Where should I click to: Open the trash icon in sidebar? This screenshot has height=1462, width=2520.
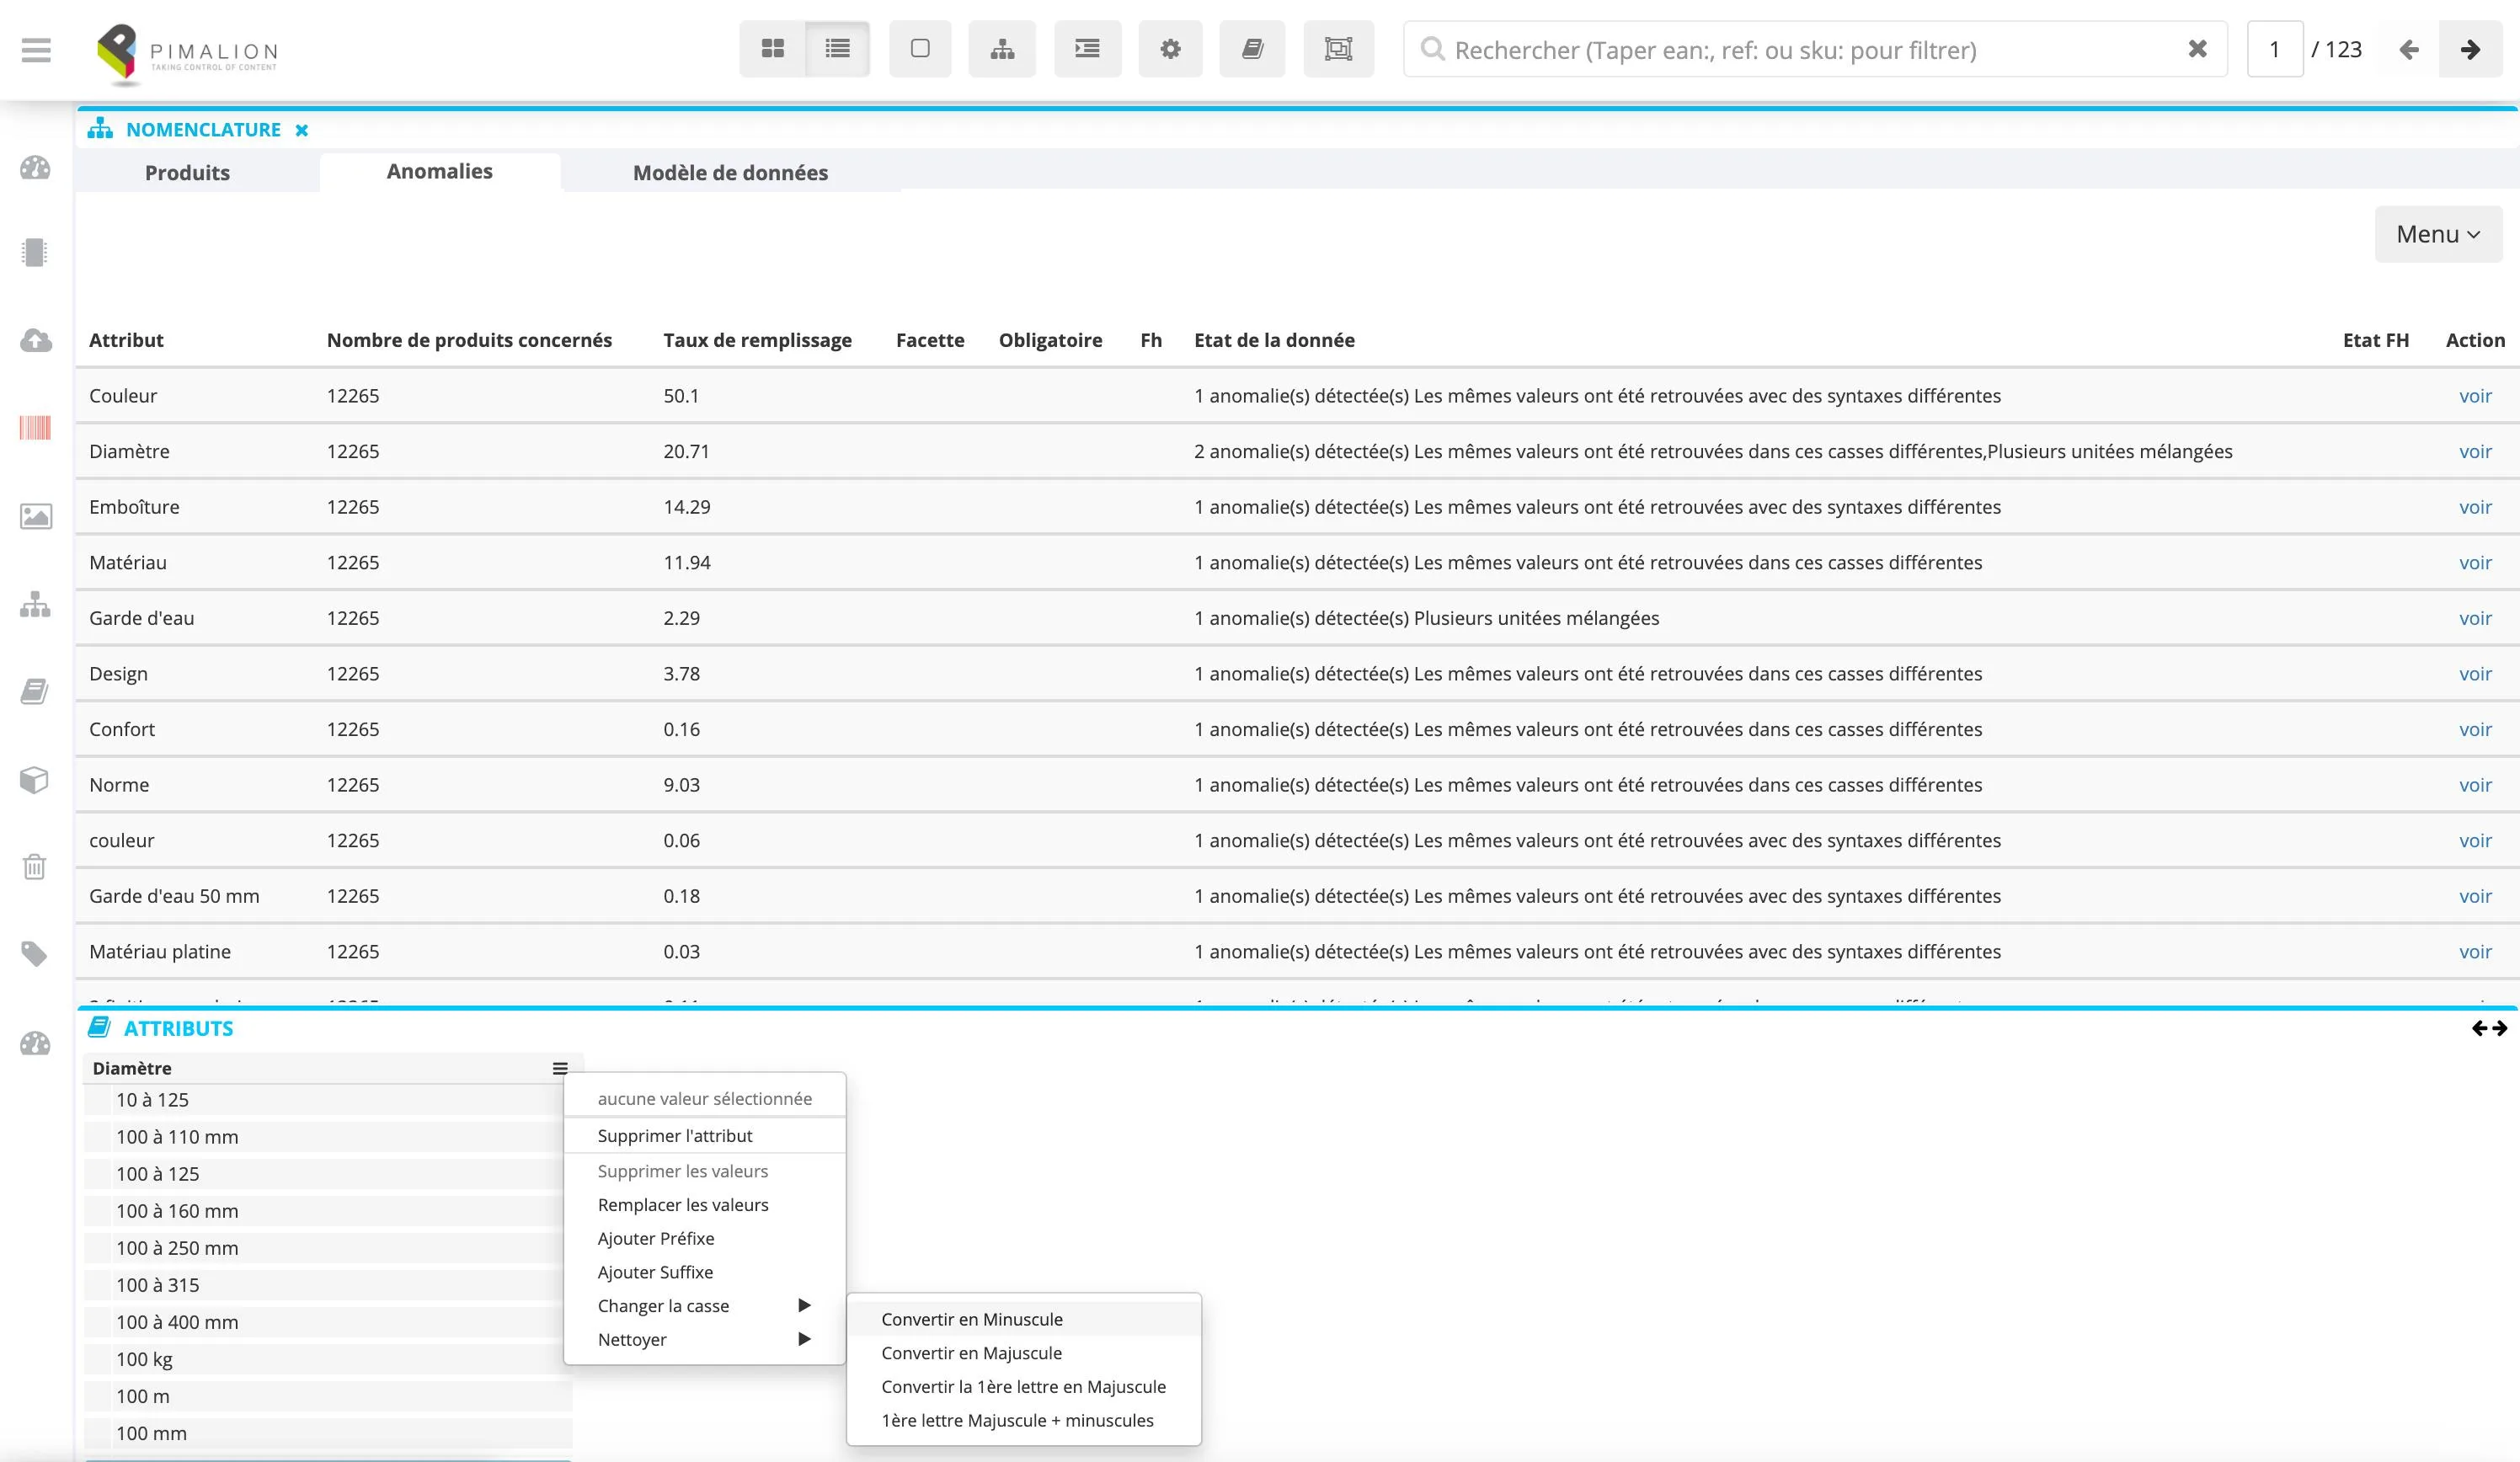35,866
